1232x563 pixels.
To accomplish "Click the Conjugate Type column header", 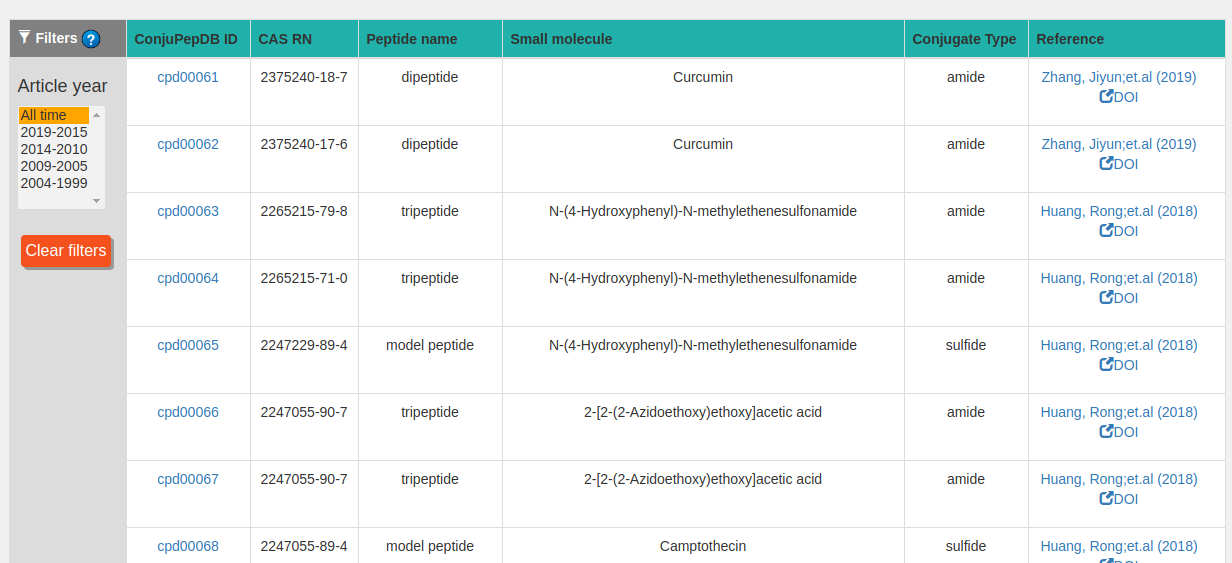I will tap(964, 39).
